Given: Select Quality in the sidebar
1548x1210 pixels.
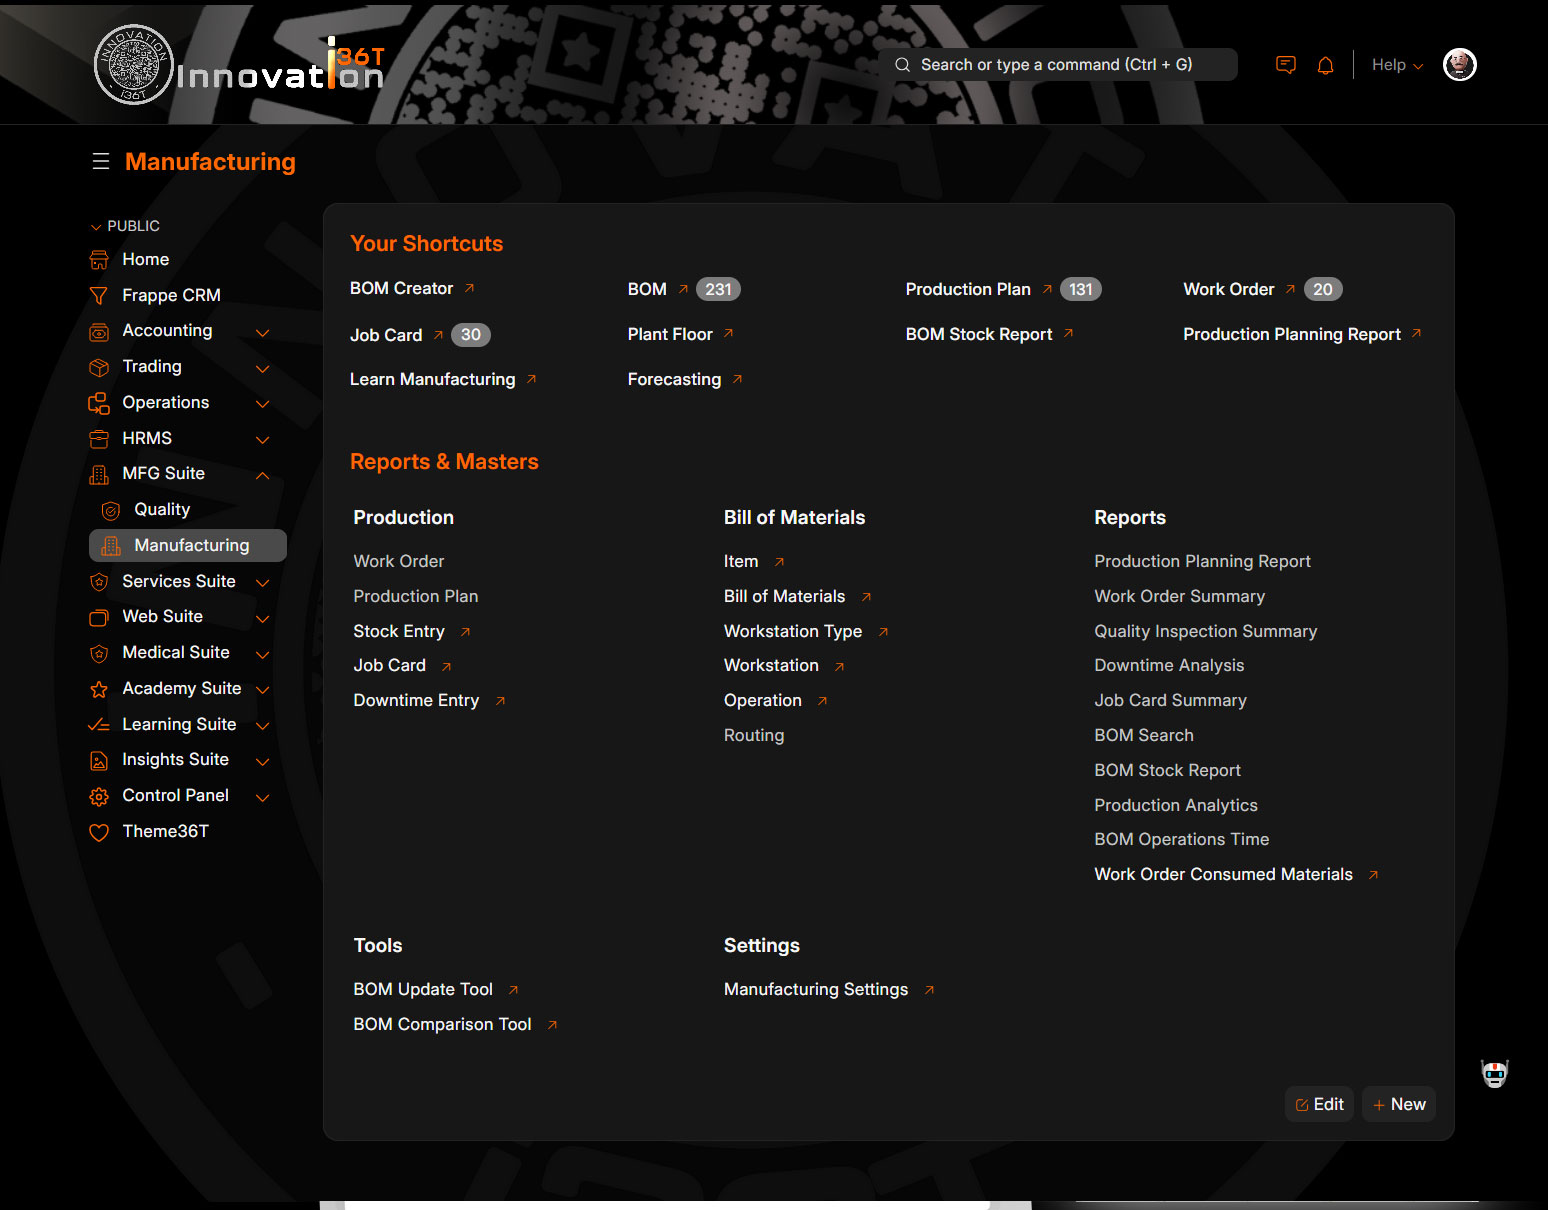Looking at the screenshot, I should pos(162,510).
